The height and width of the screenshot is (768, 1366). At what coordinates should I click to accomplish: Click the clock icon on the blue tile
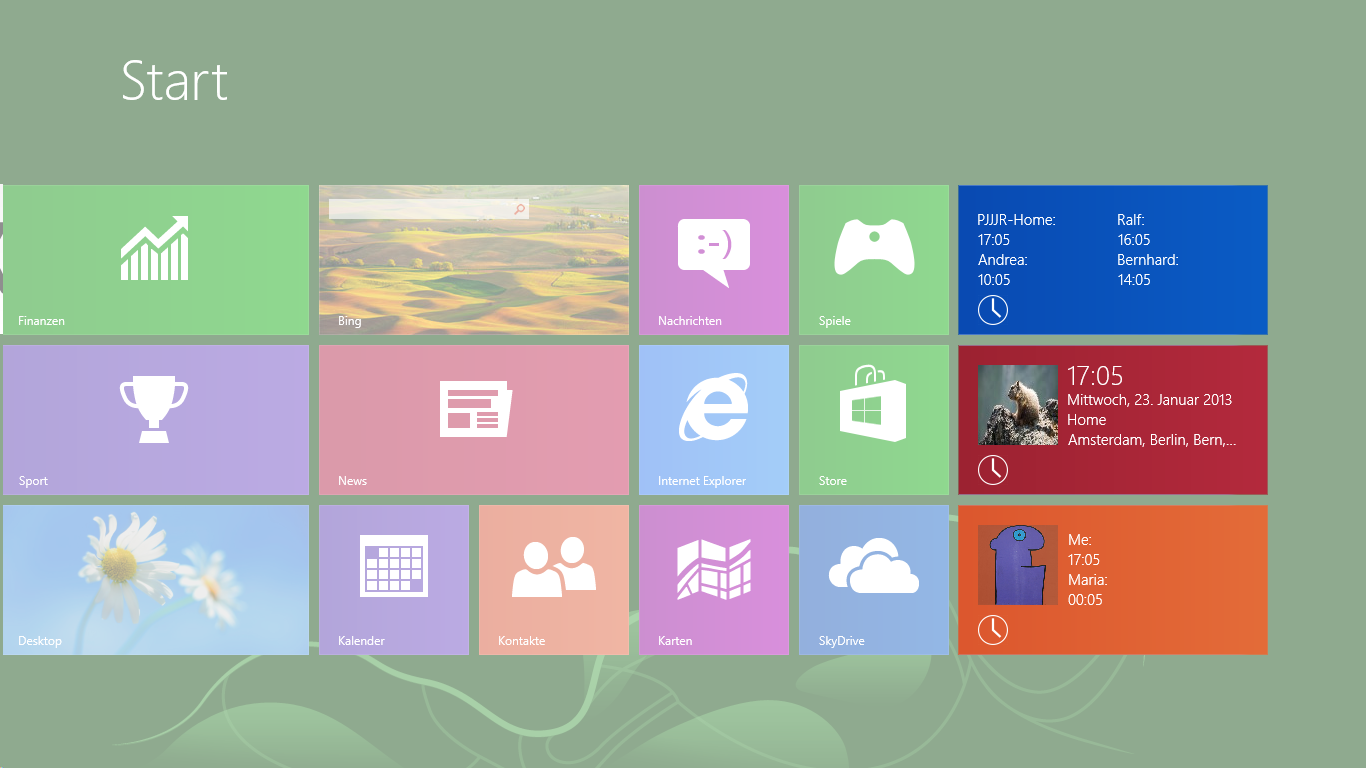[992, 309]
